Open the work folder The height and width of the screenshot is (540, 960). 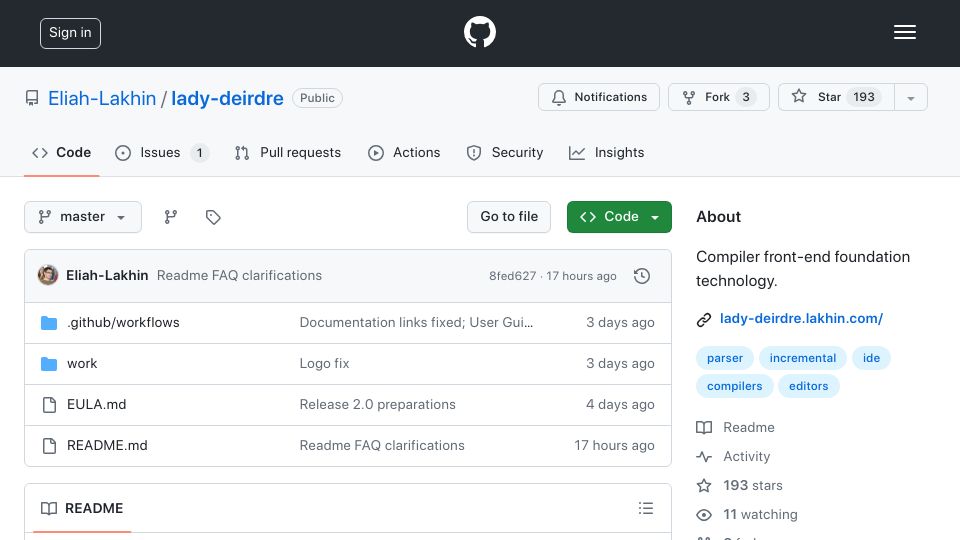pos(82,364)
